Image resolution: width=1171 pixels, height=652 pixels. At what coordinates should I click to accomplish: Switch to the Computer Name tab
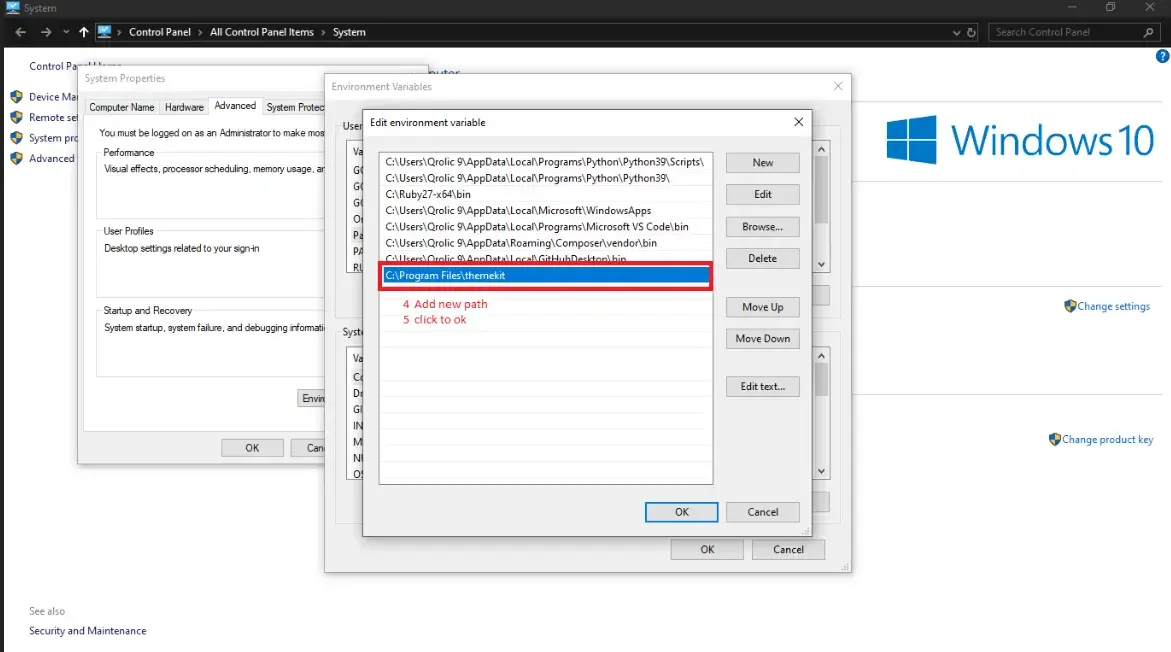122,107
